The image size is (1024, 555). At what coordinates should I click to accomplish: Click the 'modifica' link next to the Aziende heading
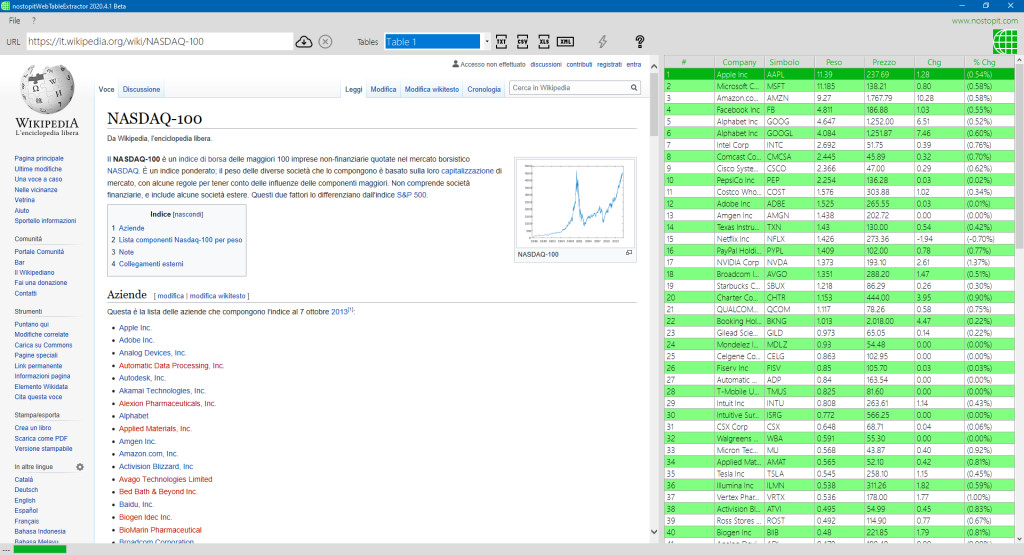pos(170,296)
